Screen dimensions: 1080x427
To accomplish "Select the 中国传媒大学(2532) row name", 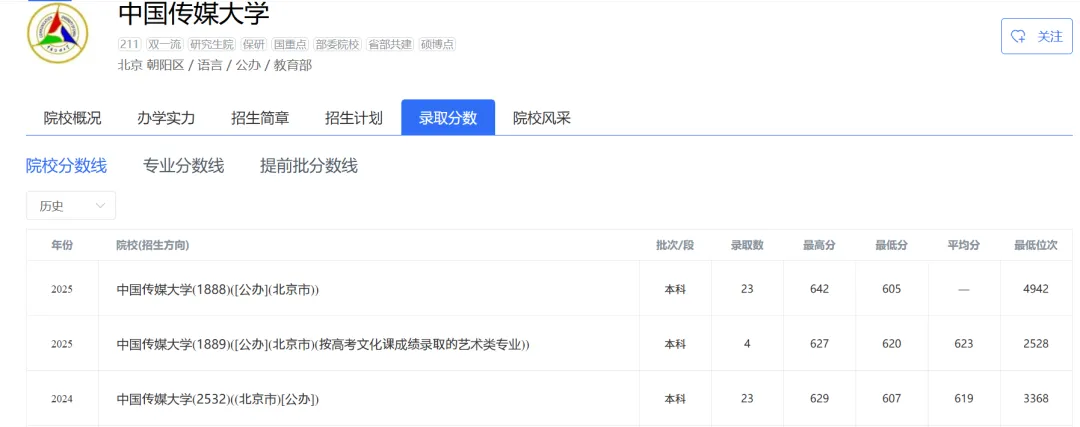I will (218, 399).
